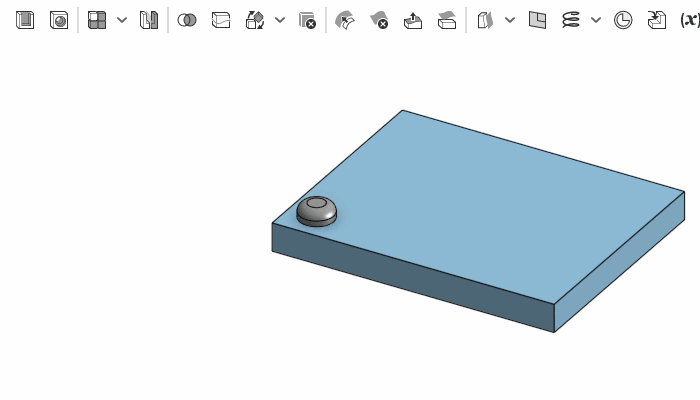Expand the pattern tool dropdown arrow
700x400 pixels.
122,20
